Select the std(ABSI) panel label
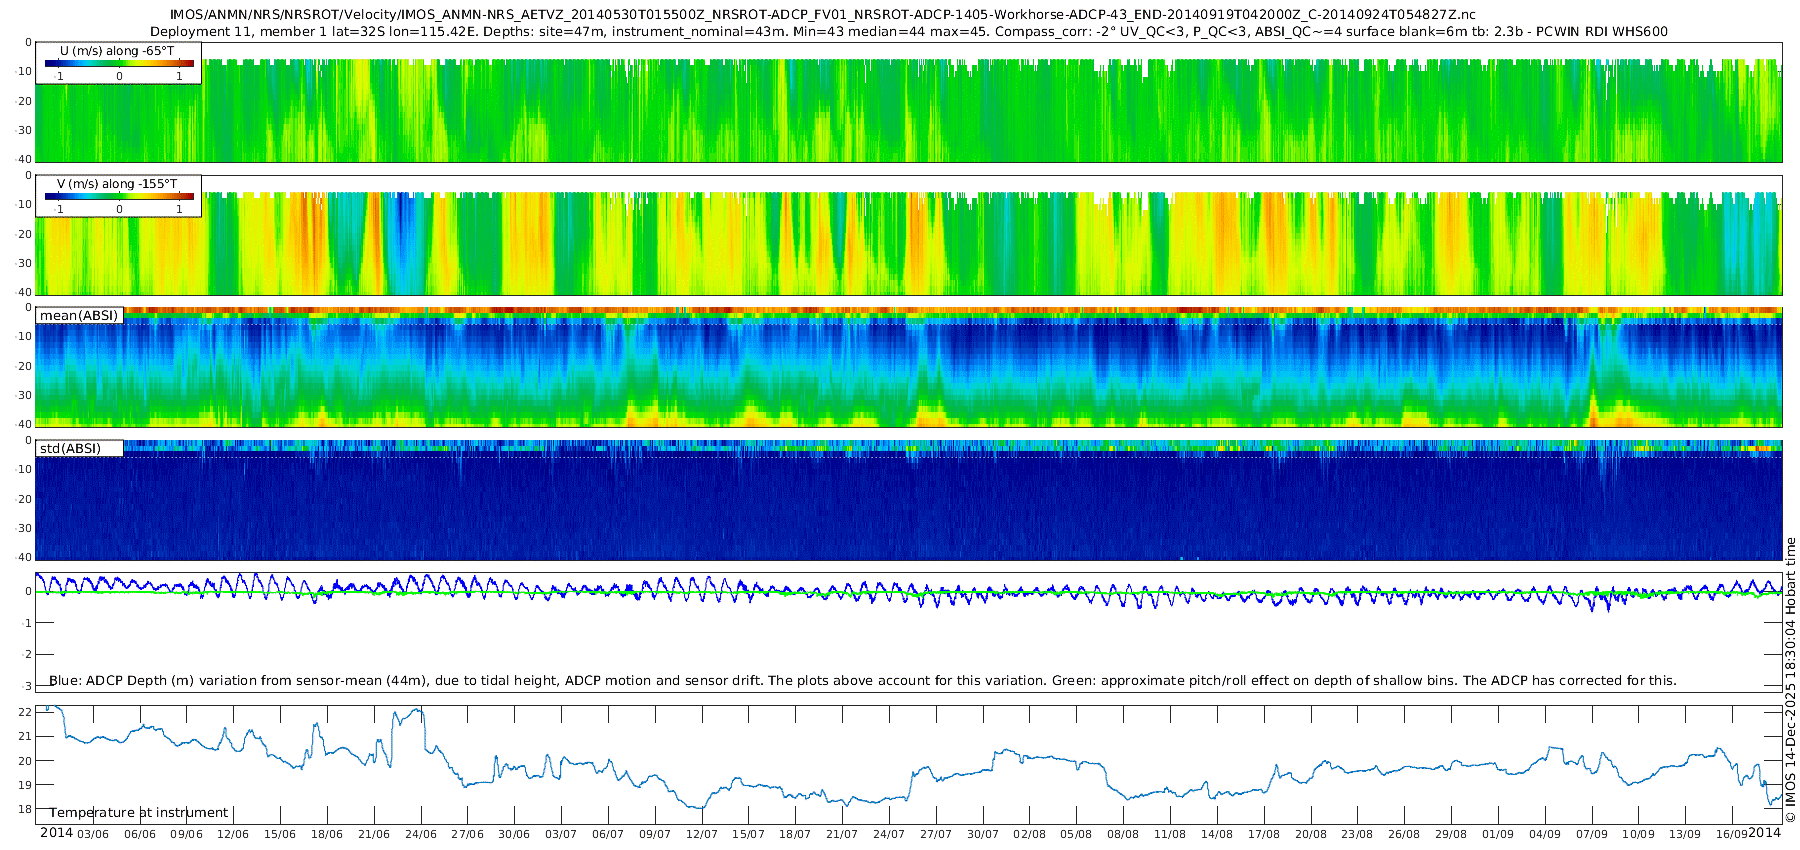This screenshot has width=1800, height=850. (79, 449)
